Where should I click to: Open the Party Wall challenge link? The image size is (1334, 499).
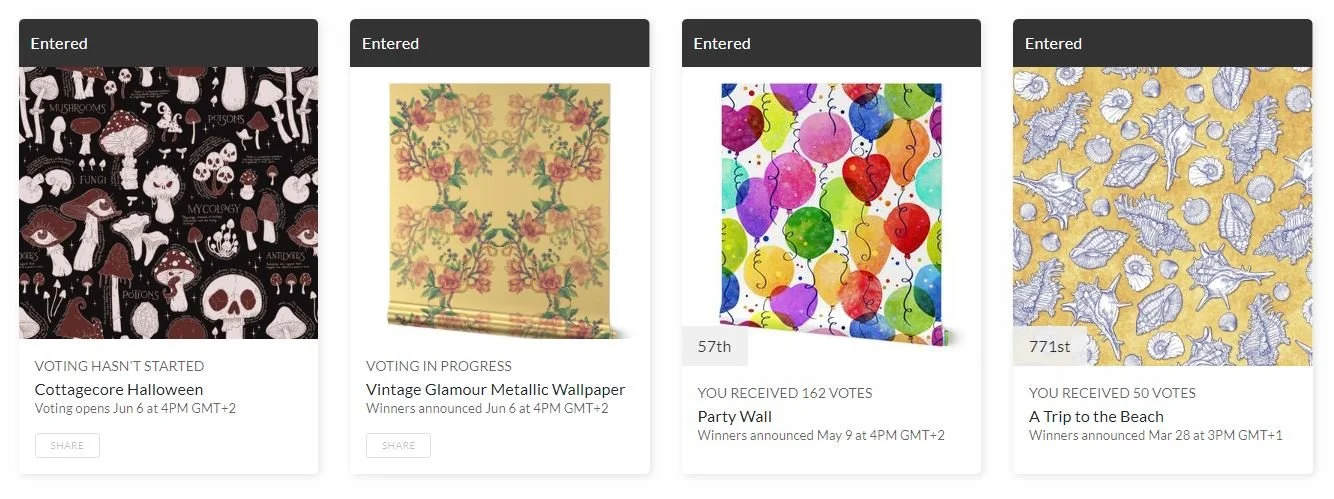[735, 417]
